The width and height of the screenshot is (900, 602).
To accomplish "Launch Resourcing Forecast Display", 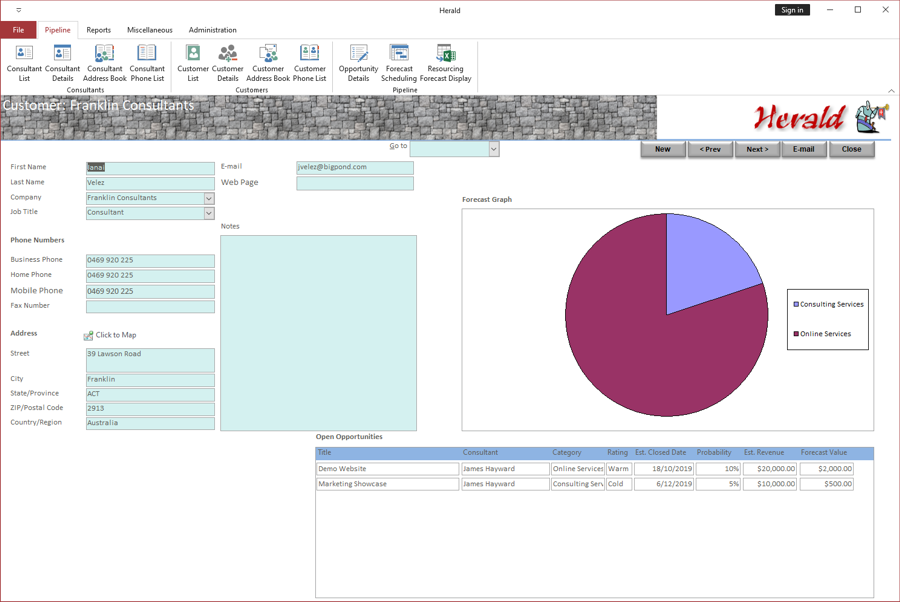I will (x=445, y=63).
